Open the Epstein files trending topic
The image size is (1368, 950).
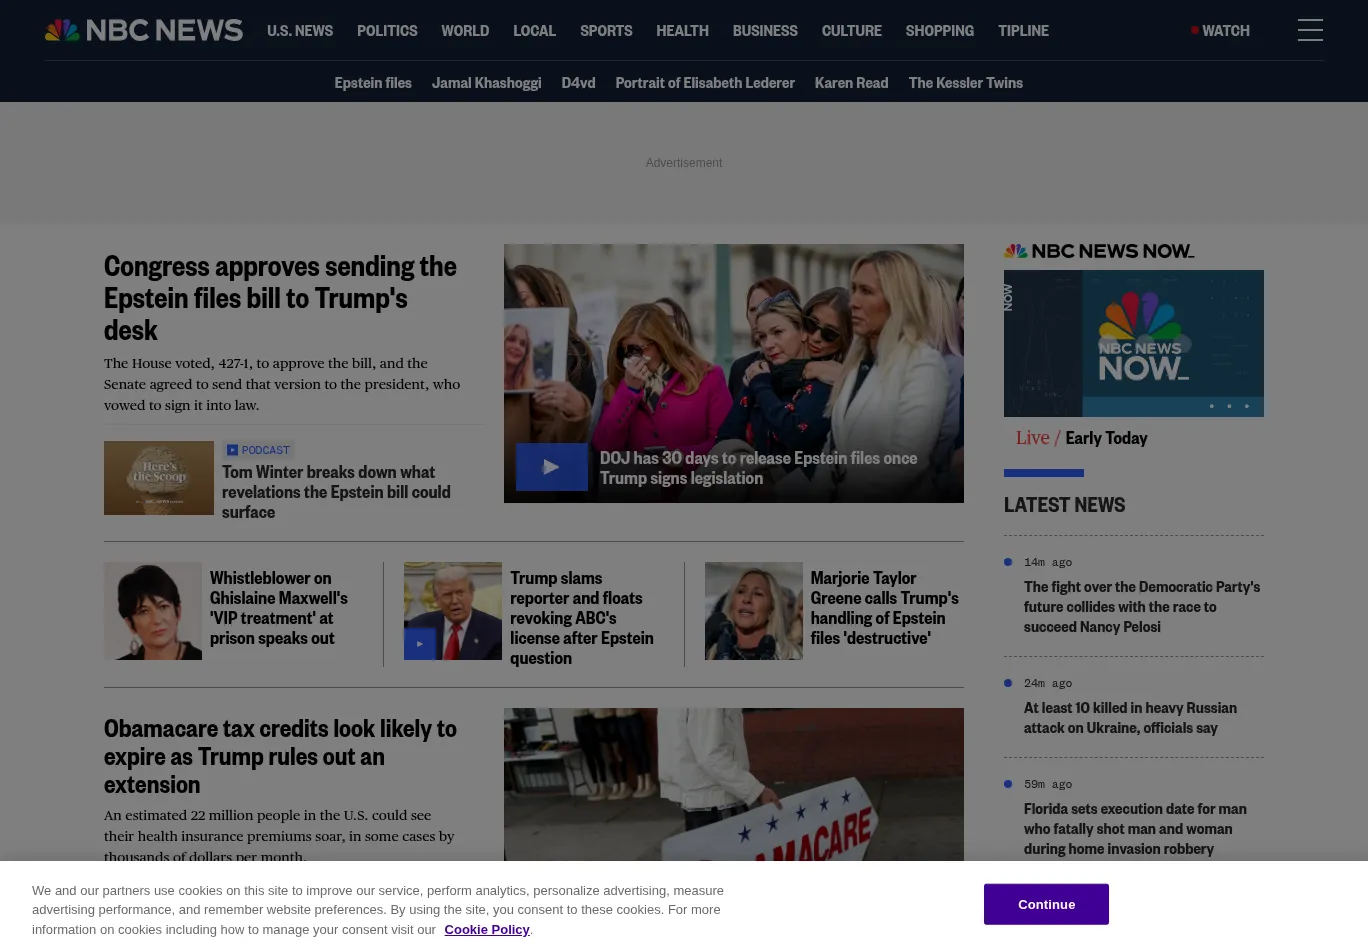(373, 82)
